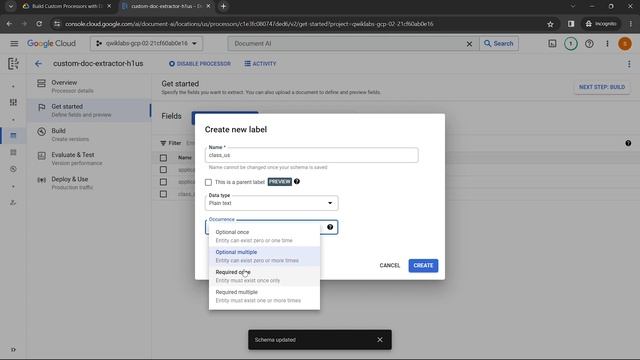Choose 'Optional once' occurrence option
This screenshot has height=360, width=640.
264,236
